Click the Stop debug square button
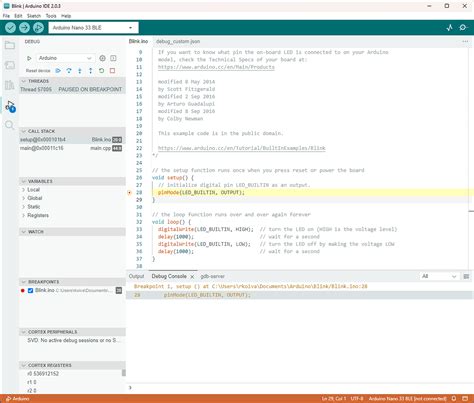Image resolution: width=474 pixels, height=403 pixels. (112, 71)
